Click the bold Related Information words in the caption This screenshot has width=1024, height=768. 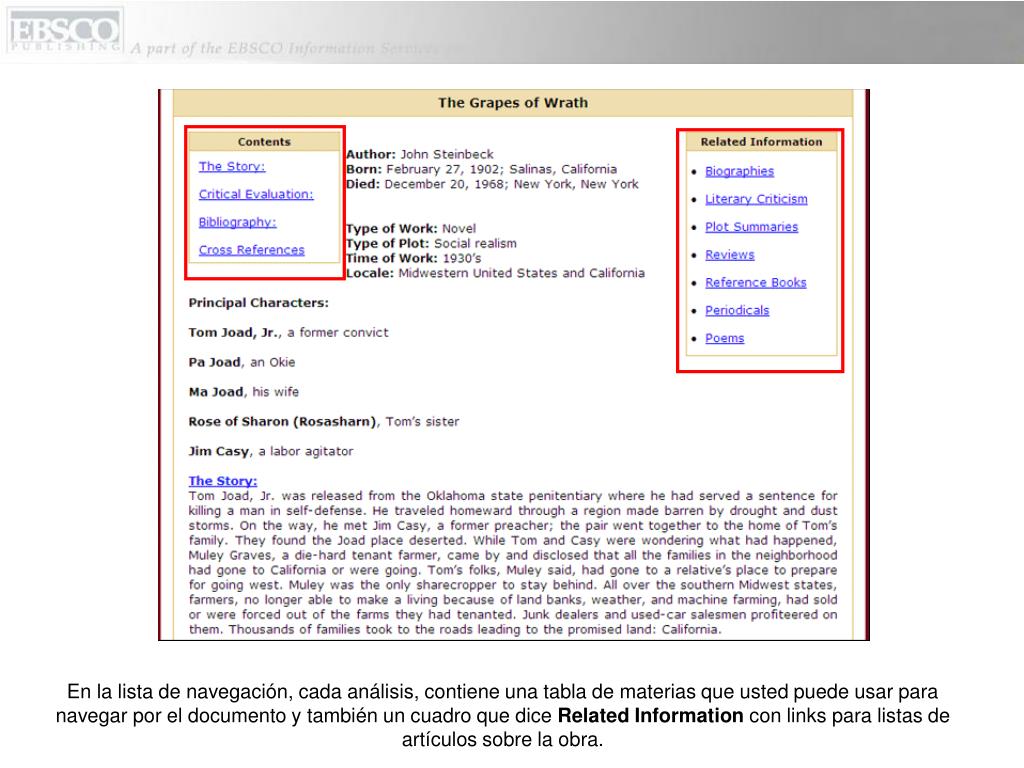tap(650, 716)
